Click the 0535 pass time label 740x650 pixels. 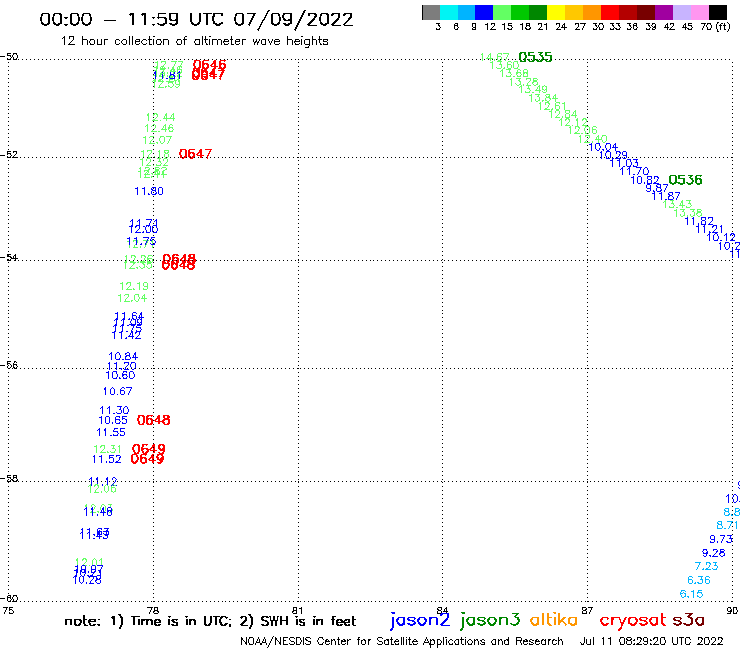tap(535, 57)
